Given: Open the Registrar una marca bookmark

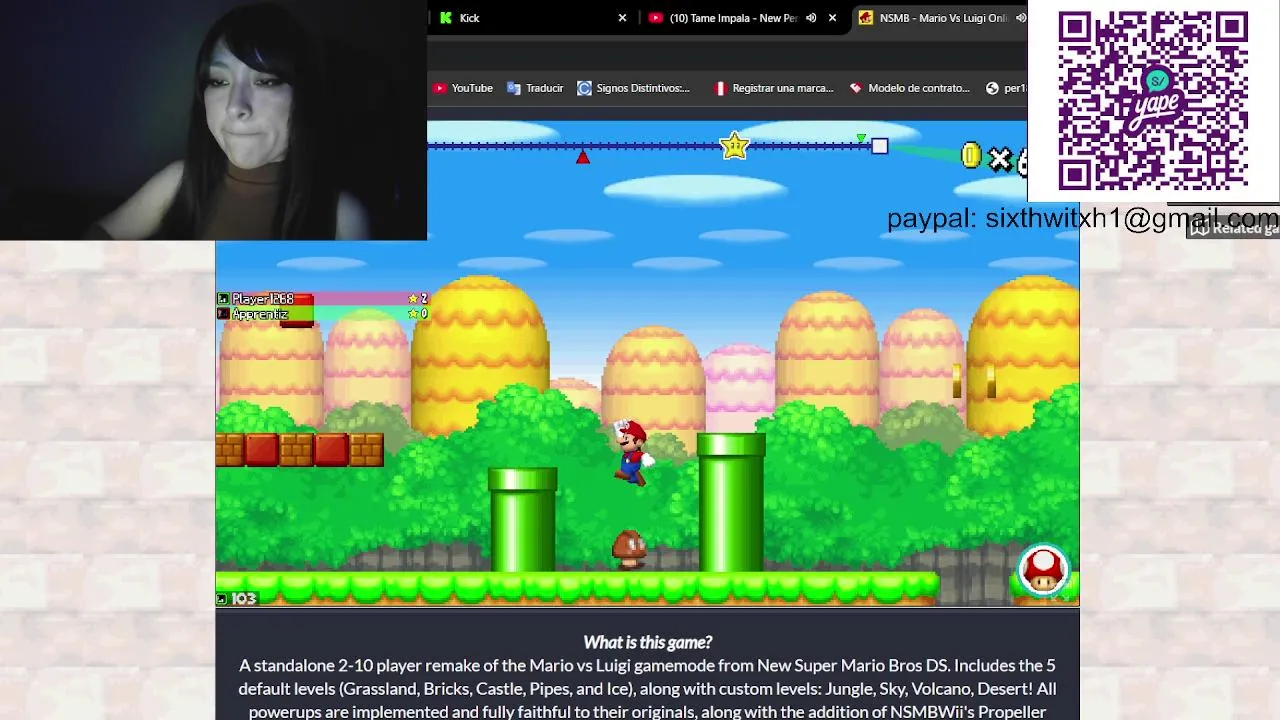Looking at the screenshot, I should pyautogui.click(x=773, y=88).
